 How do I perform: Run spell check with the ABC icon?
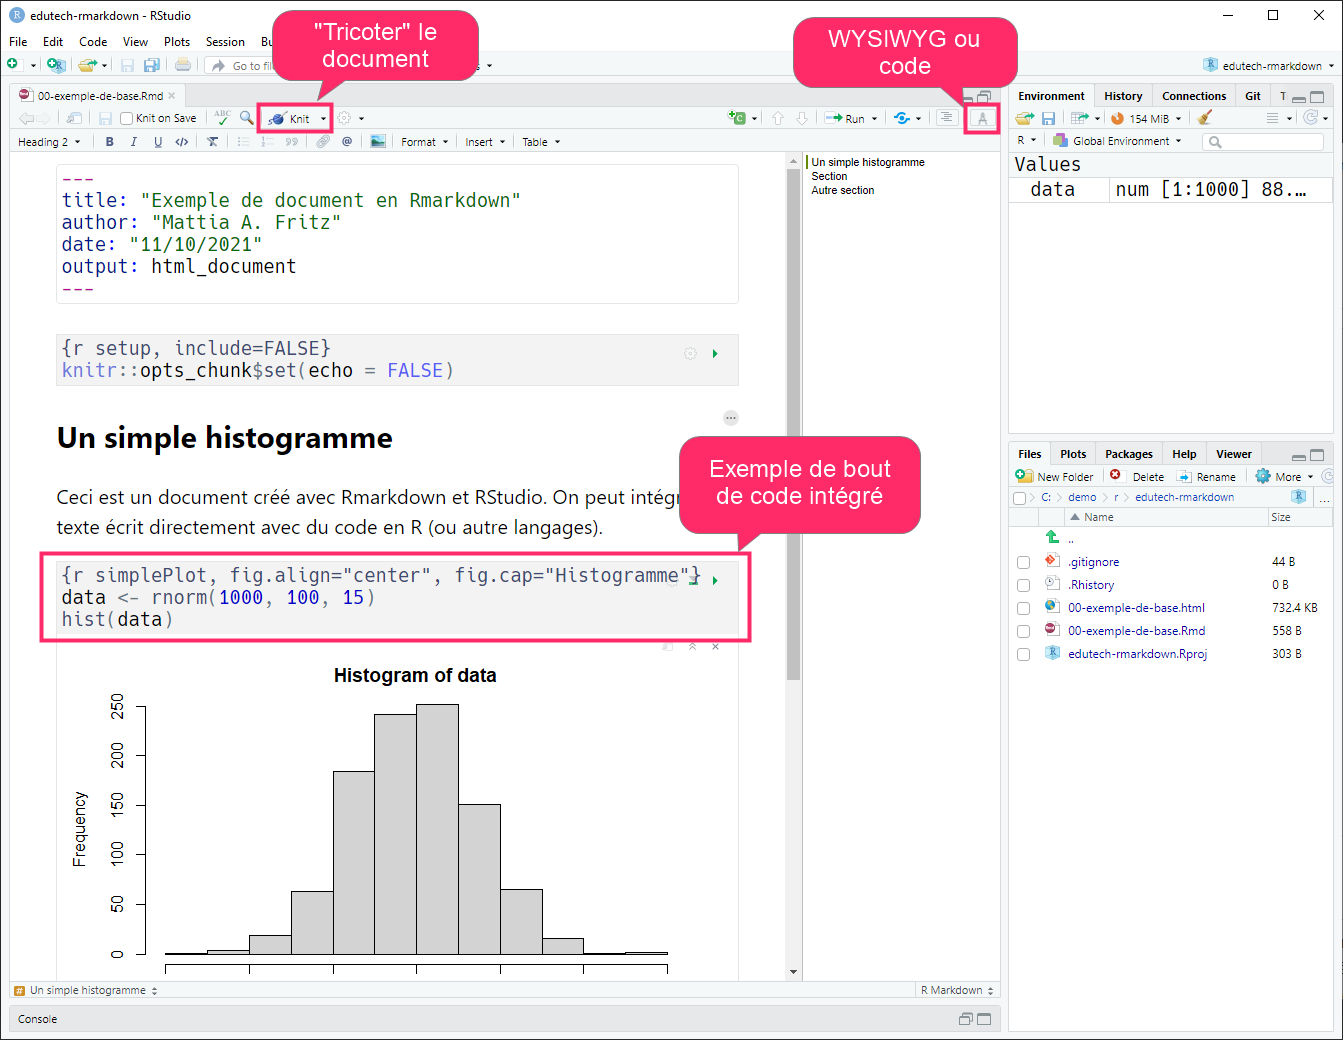[222, 118]
